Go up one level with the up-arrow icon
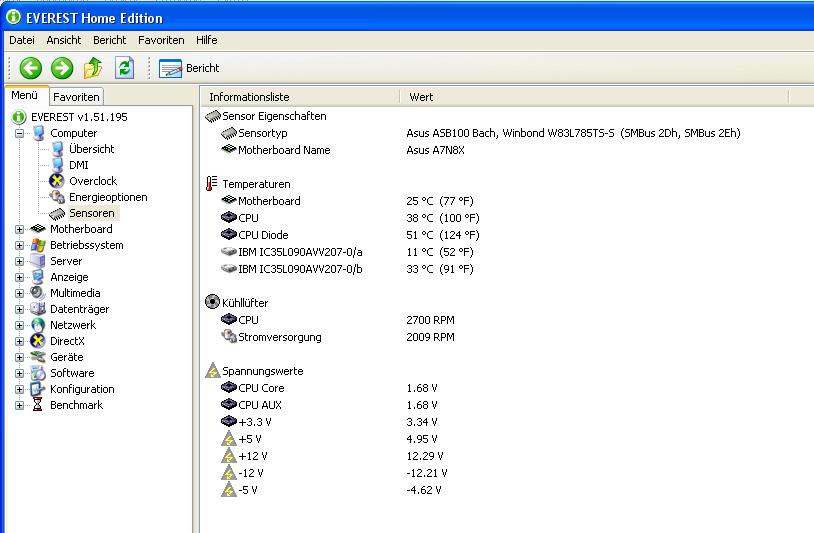 93,68
